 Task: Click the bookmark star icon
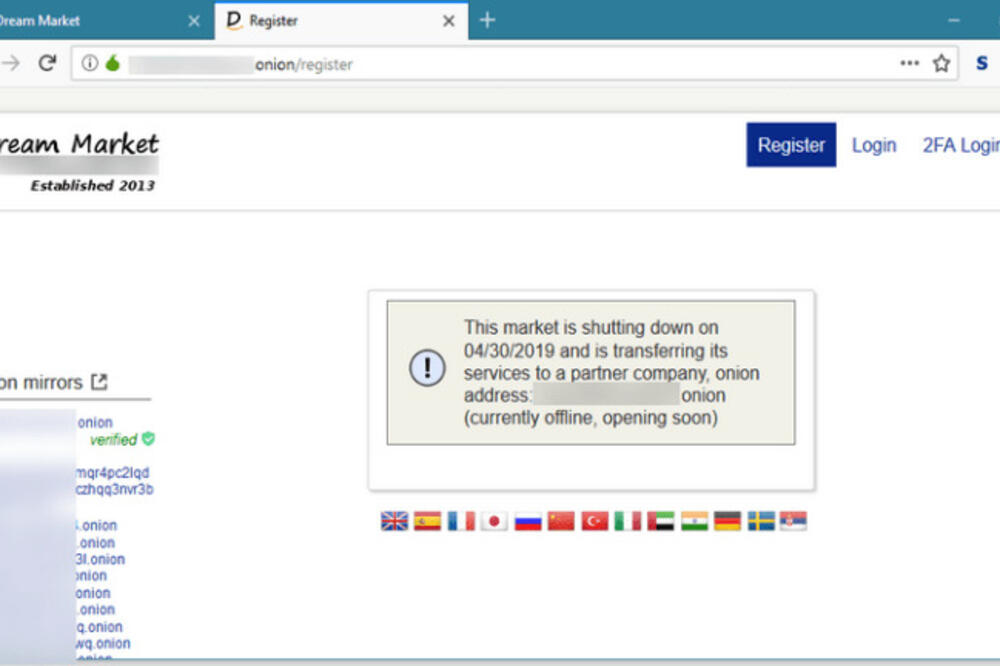(941, 64)
